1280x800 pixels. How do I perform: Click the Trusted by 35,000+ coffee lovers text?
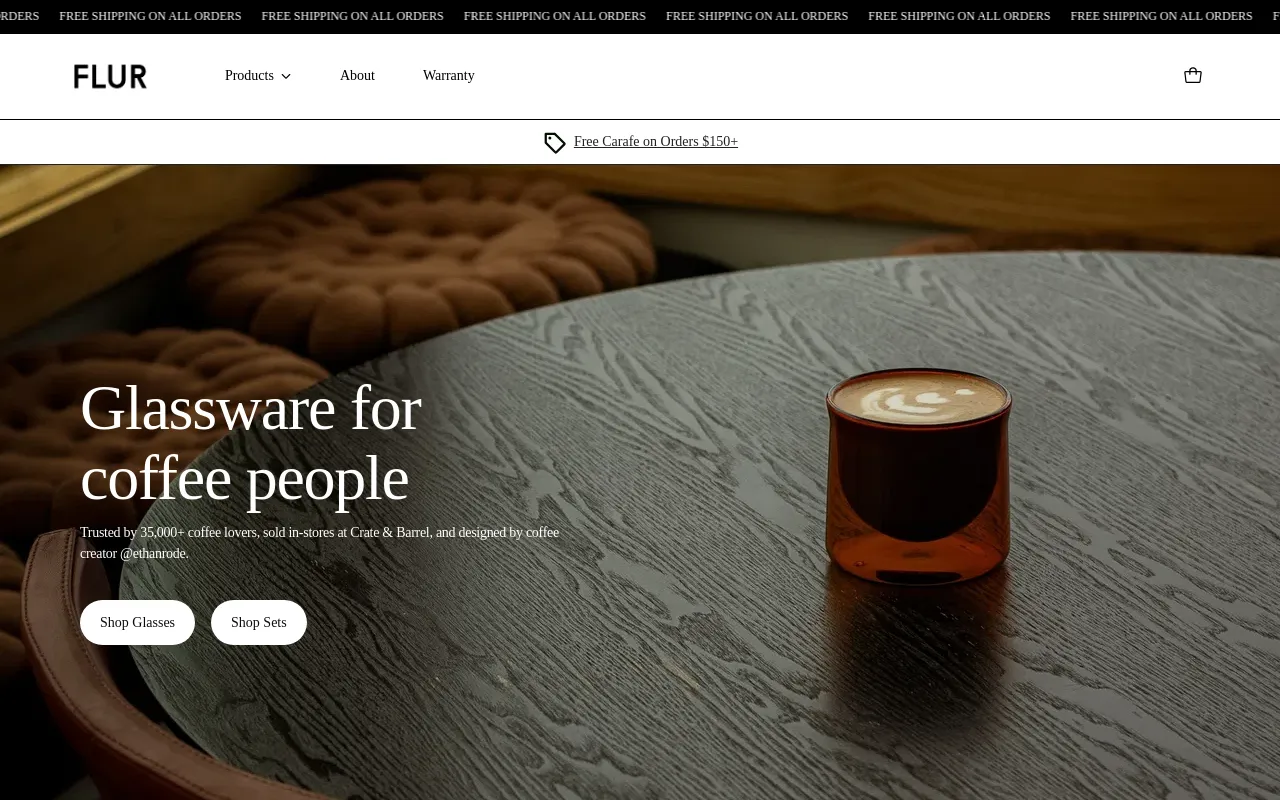point(169,532)
